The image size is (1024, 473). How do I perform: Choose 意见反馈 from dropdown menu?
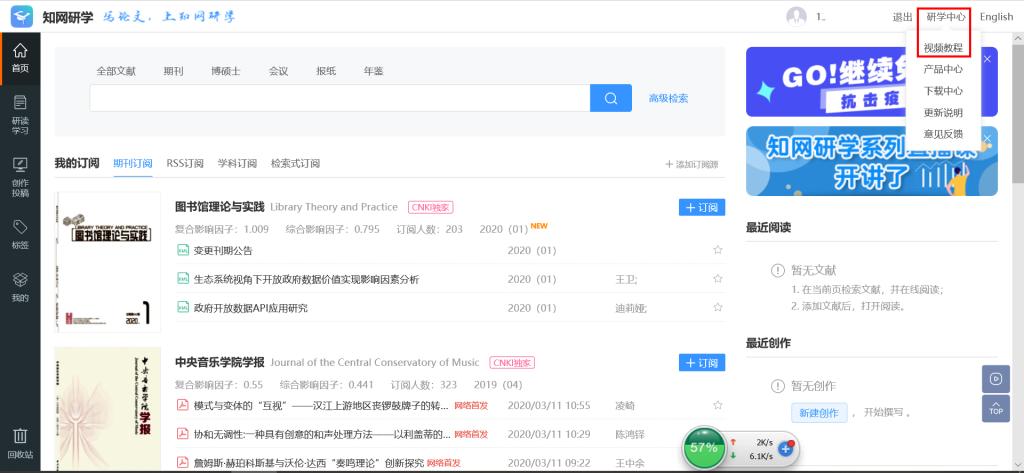943,134
